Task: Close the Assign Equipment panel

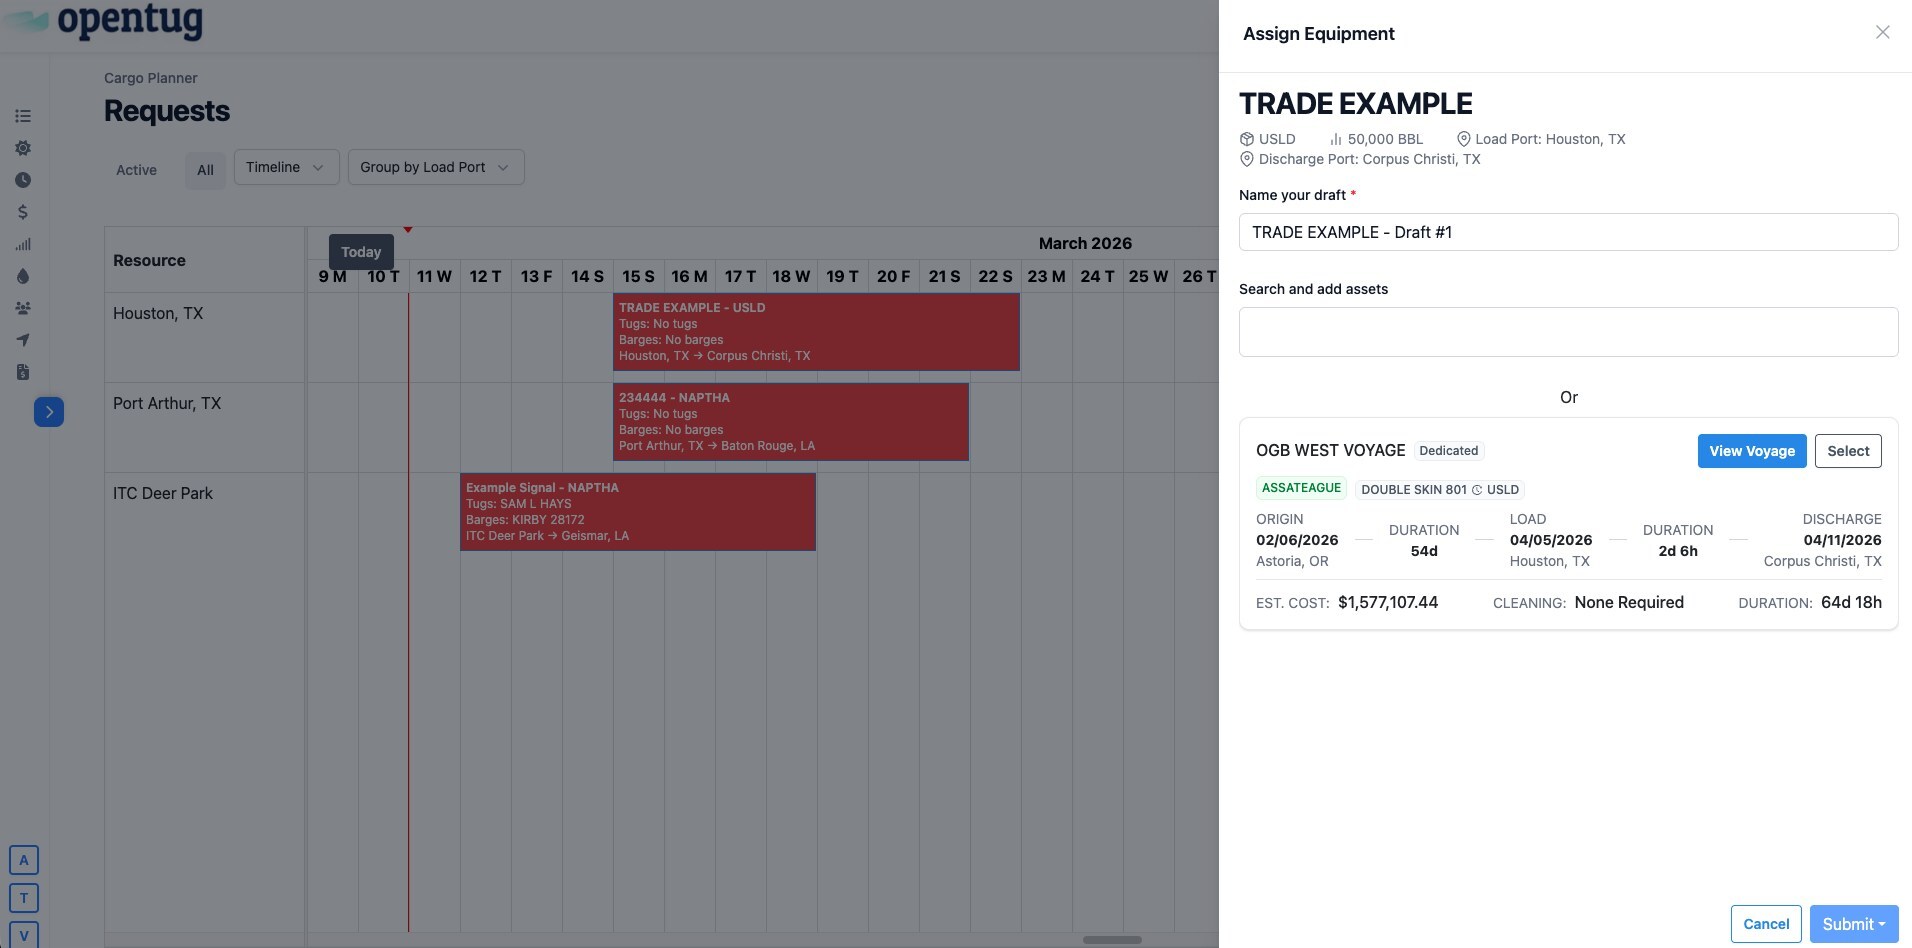Action: (x=1882, y=33)
